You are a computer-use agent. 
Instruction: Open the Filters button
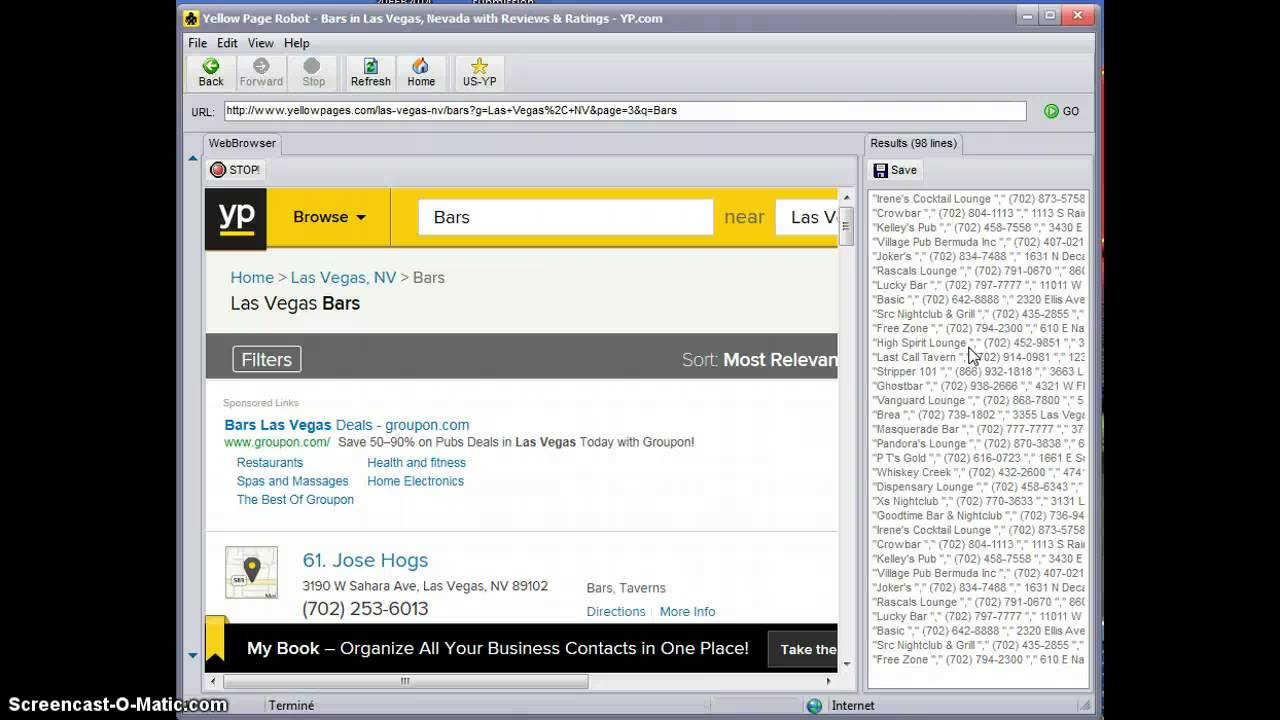266,360
